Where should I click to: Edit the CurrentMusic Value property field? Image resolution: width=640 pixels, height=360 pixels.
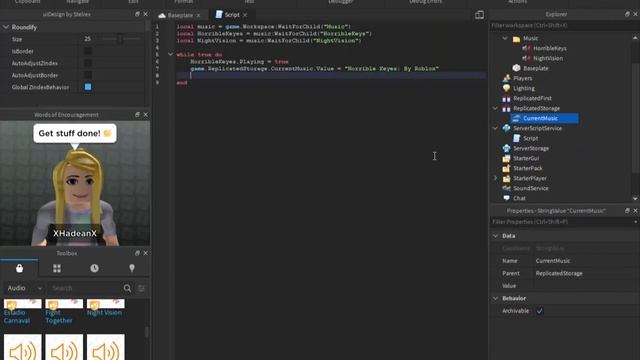(x=585, y=286)
